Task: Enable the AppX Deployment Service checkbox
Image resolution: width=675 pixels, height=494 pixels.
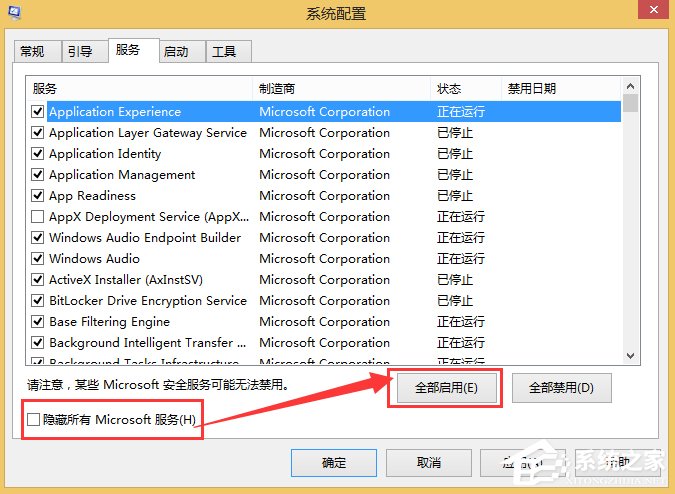Action: 37,216
